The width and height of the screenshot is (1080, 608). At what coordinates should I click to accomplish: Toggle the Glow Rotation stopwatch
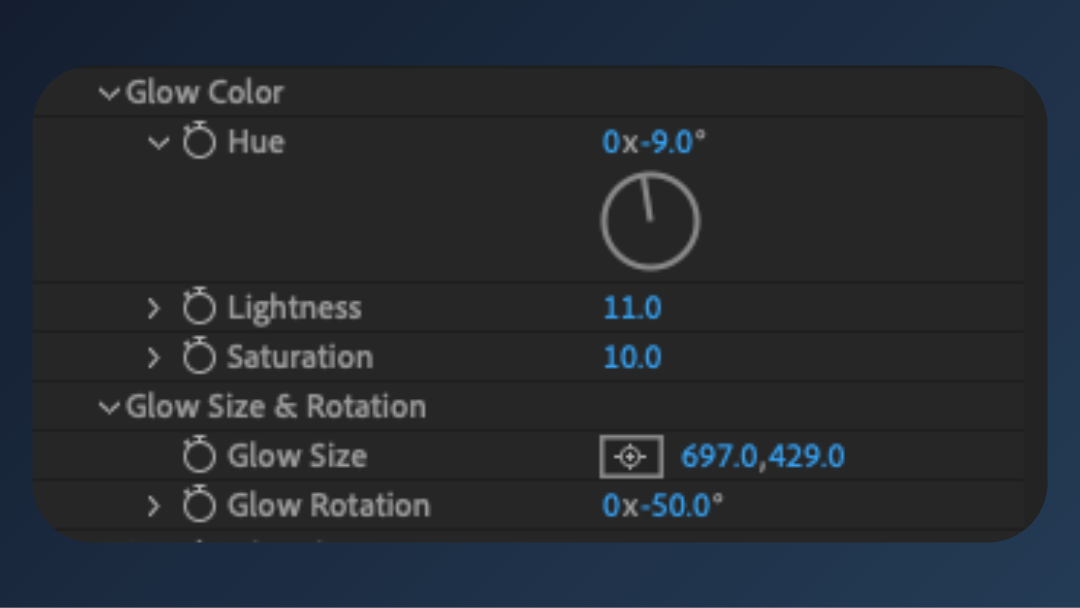[x=200, y=505]
